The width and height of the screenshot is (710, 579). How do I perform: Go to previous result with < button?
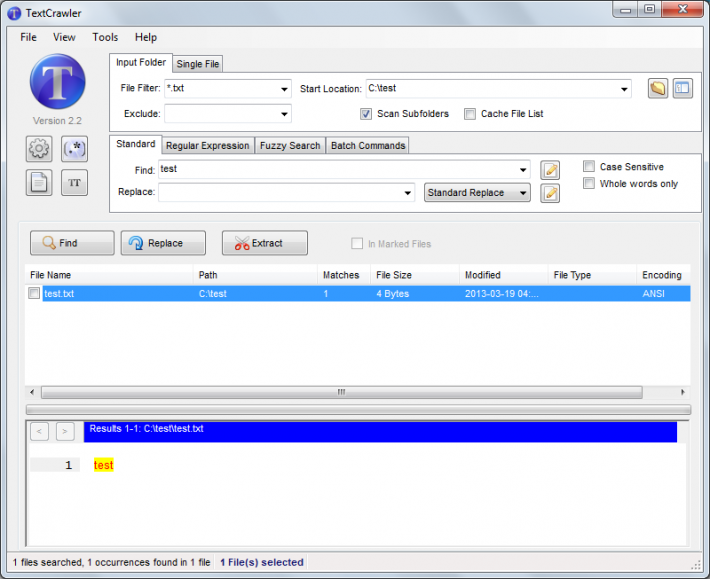pyautogui.click(x=39, y=431)
